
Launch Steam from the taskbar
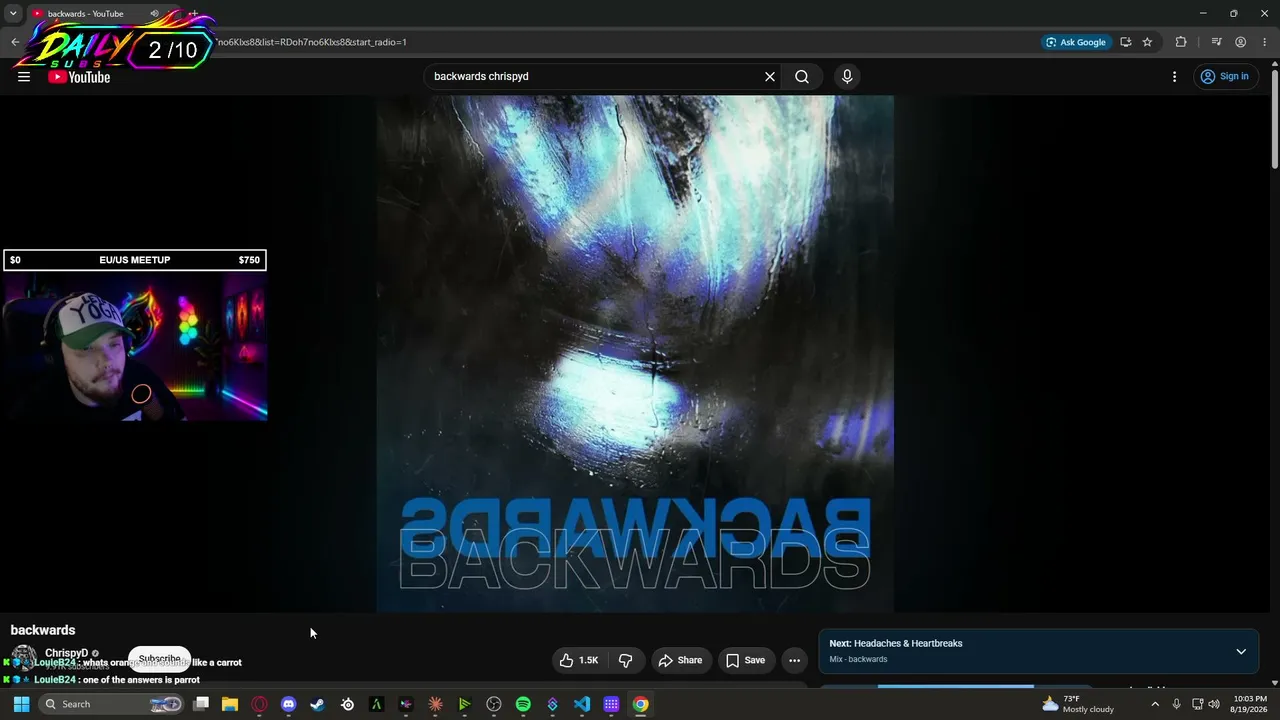pos(318,704)
